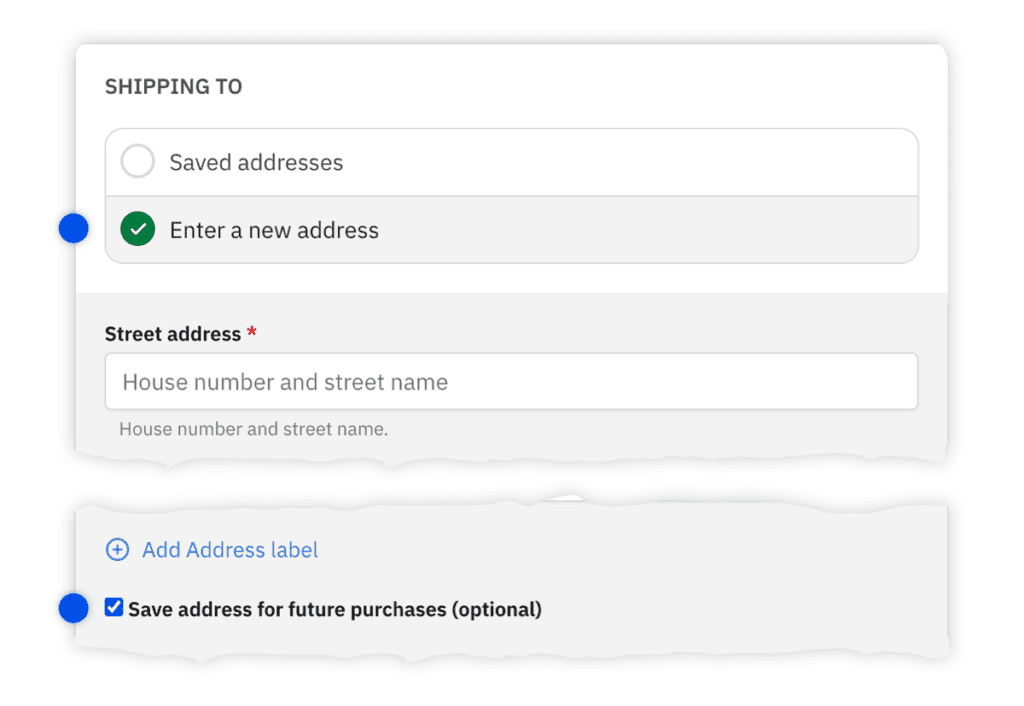Click the circled plus Add Address label icon
Screen dimensions: 1024x706
pos(117,549)
